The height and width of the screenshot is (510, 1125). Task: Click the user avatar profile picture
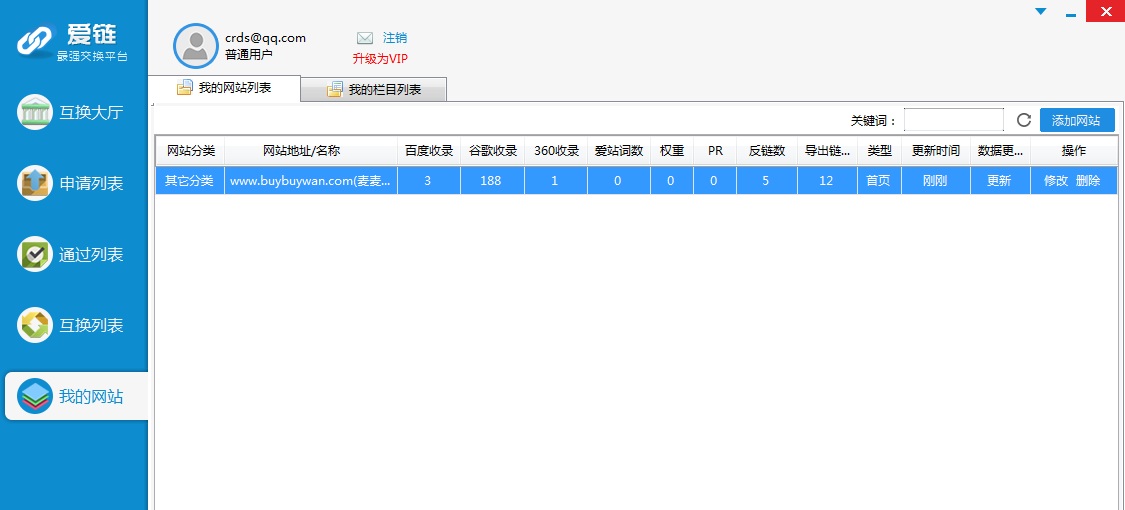[196, 46]
